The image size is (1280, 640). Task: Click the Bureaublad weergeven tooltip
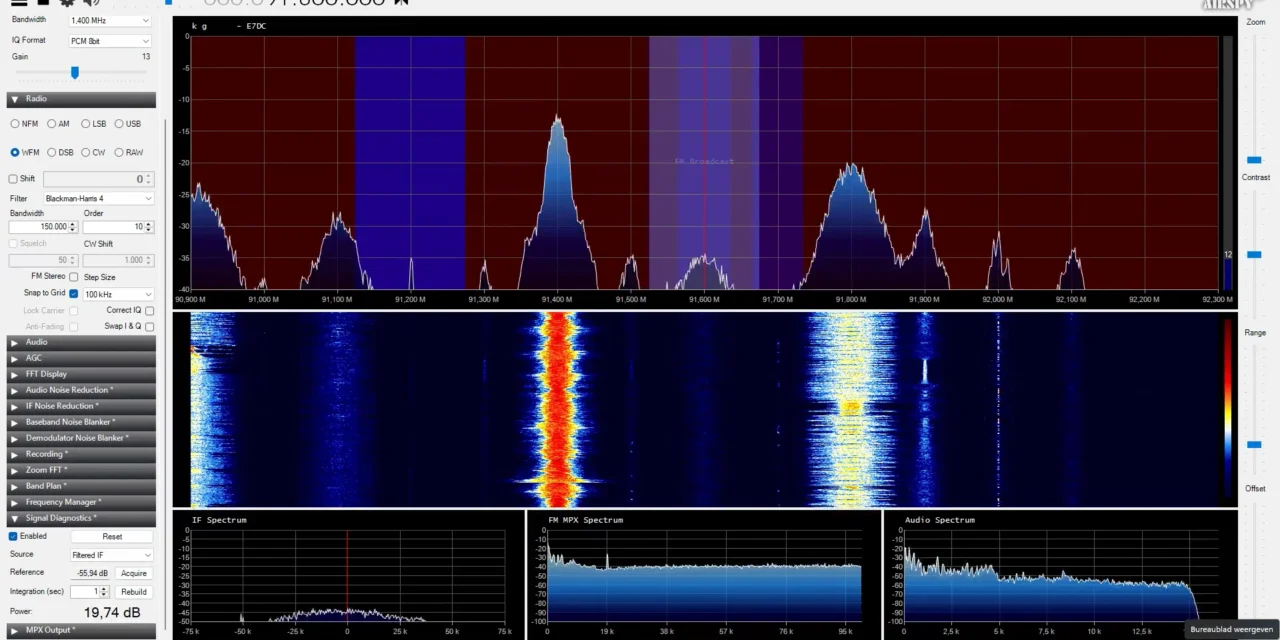click(1231, 629)
